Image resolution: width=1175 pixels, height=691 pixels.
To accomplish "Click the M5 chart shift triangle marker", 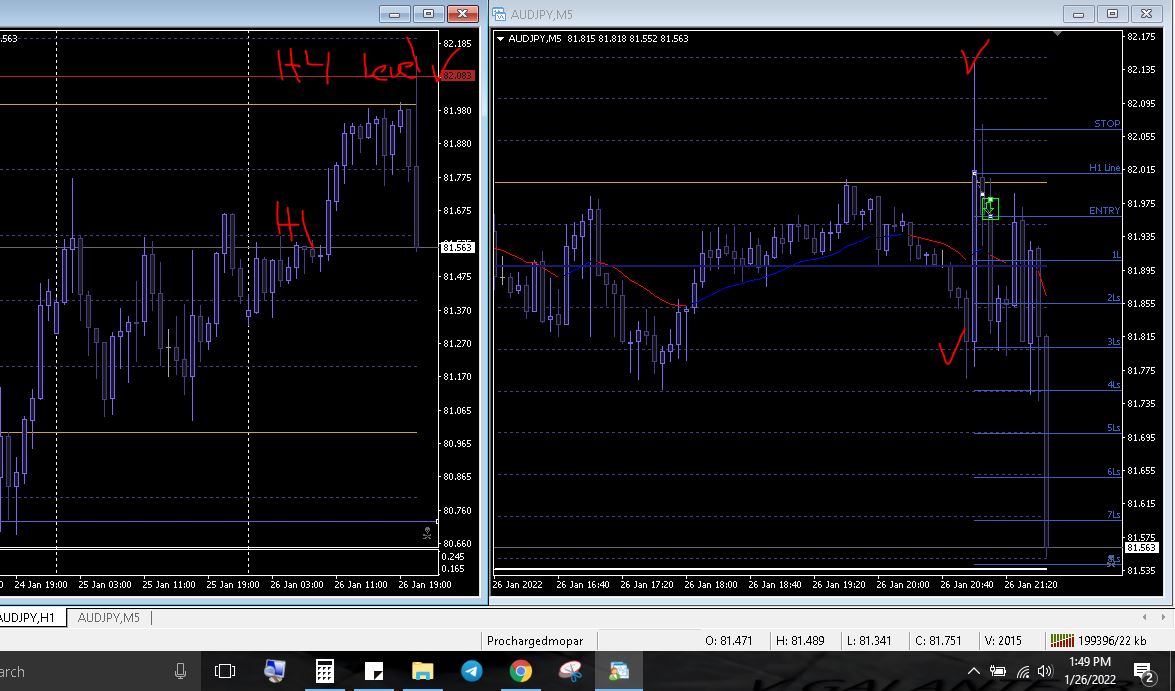I will coord(1057,34).
